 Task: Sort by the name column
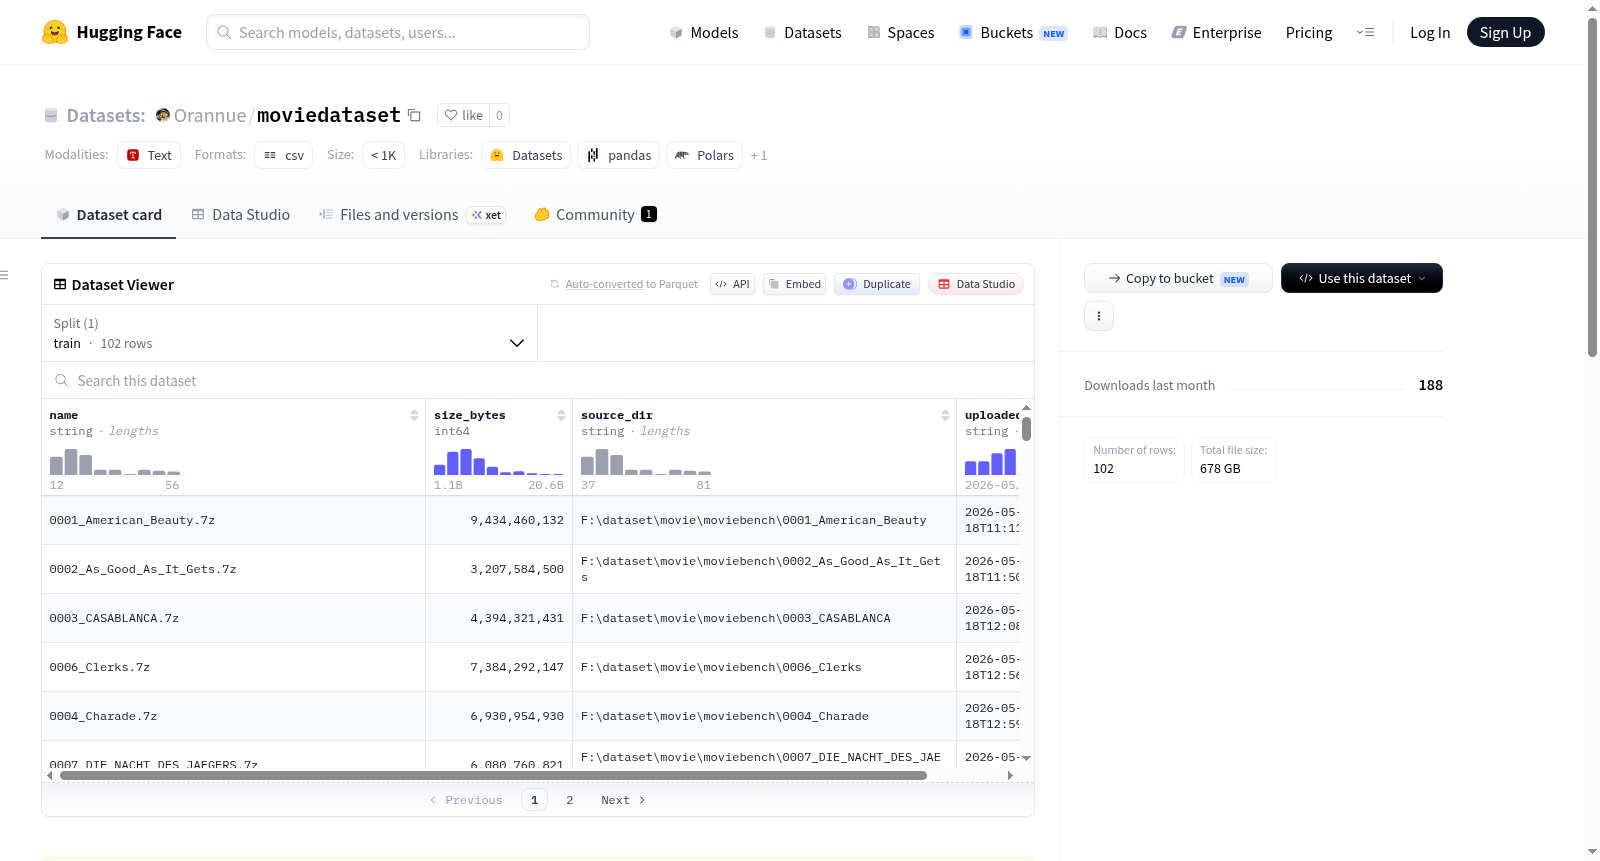(x=414, y=415)
